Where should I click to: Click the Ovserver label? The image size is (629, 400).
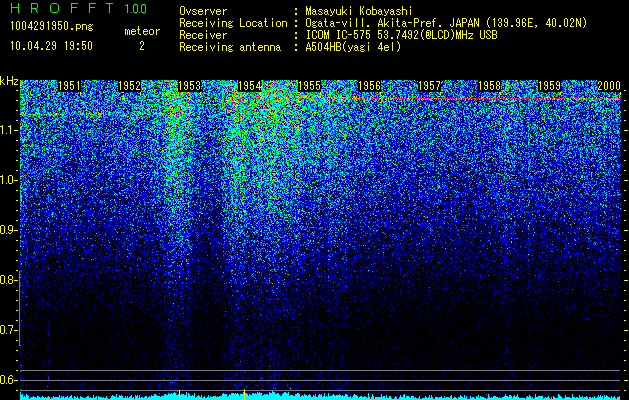(x=203, y=11)
